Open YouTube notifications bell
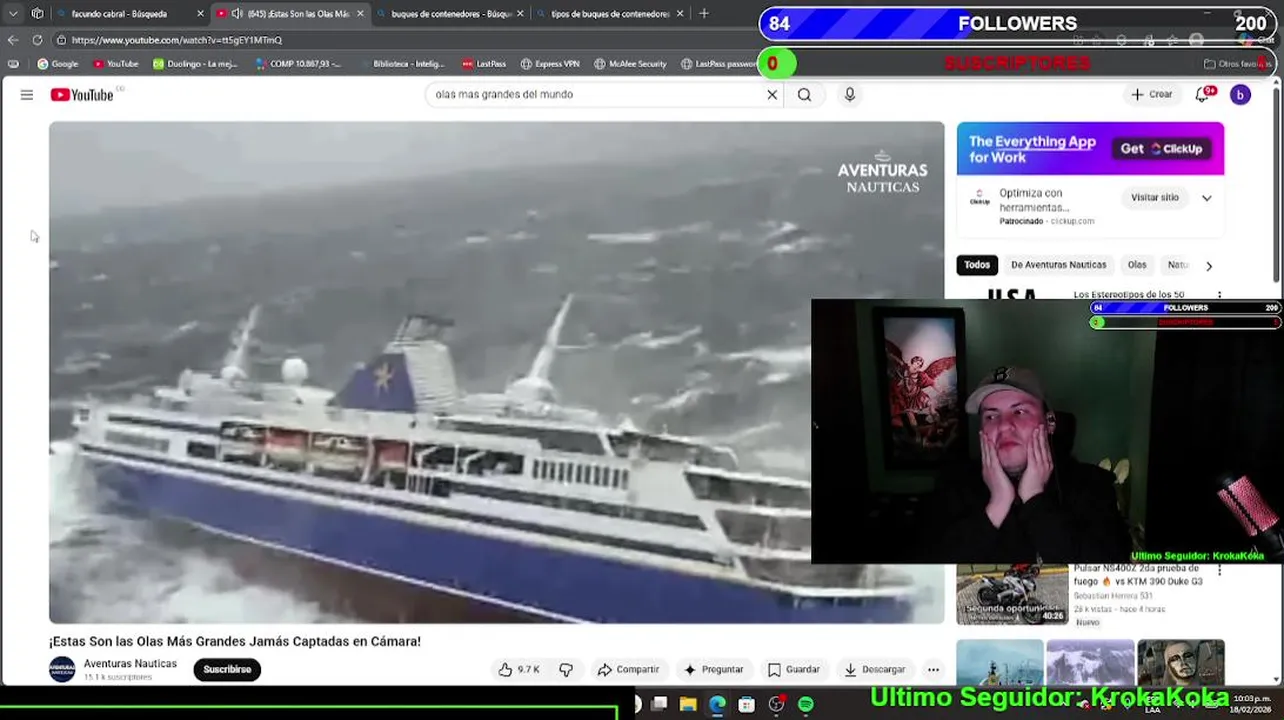Screen dimensions: 1284x720 1202,95
